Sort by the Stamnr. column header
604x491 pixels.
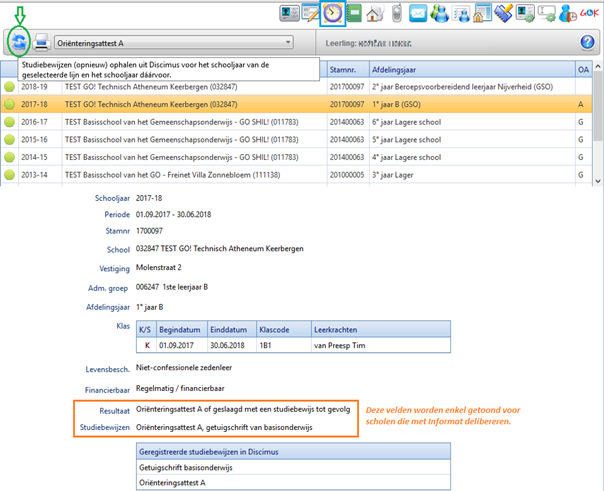pyautogui.click(x=348, y=70)
